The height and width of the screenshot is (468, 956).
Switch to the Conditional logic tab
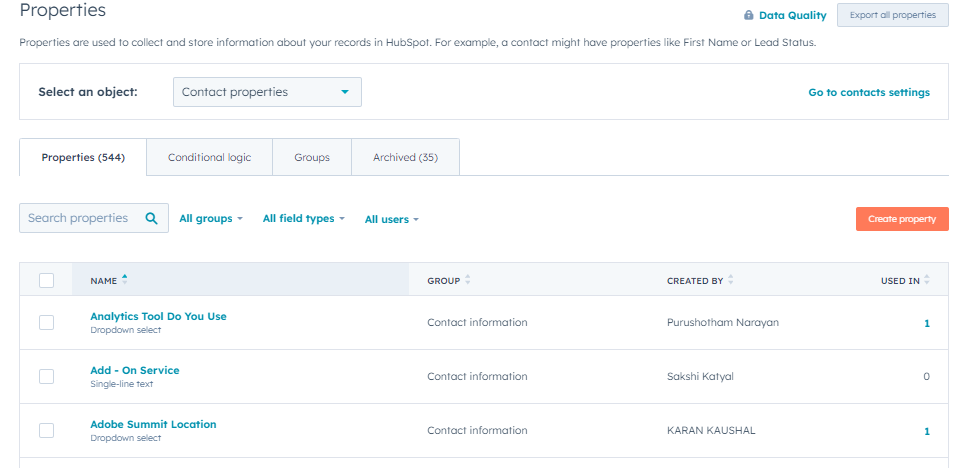pos(209,157)
